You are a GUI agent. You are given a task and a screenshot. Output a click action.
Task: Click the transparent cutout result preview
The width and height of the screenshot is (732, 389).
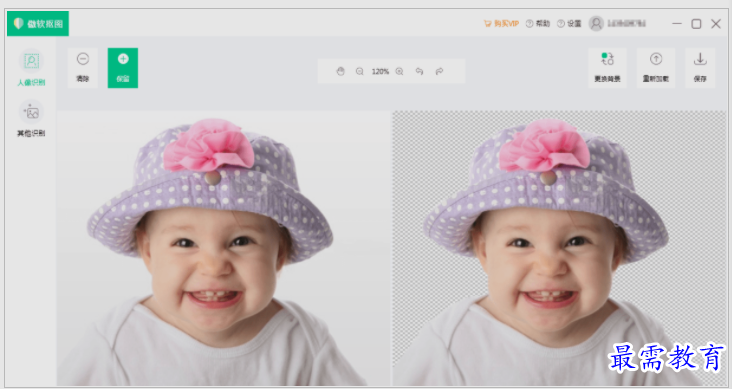coord(559,248)
